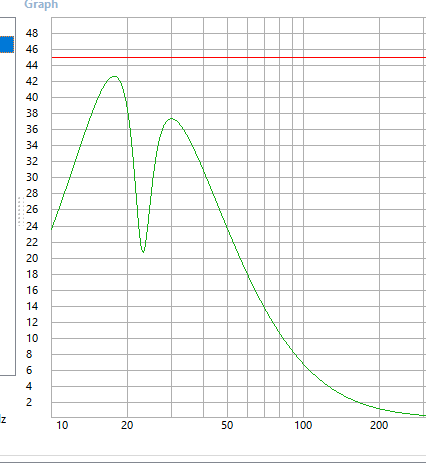
Task: Click the 48 label on vertical axis
Action: coord(32,33)
